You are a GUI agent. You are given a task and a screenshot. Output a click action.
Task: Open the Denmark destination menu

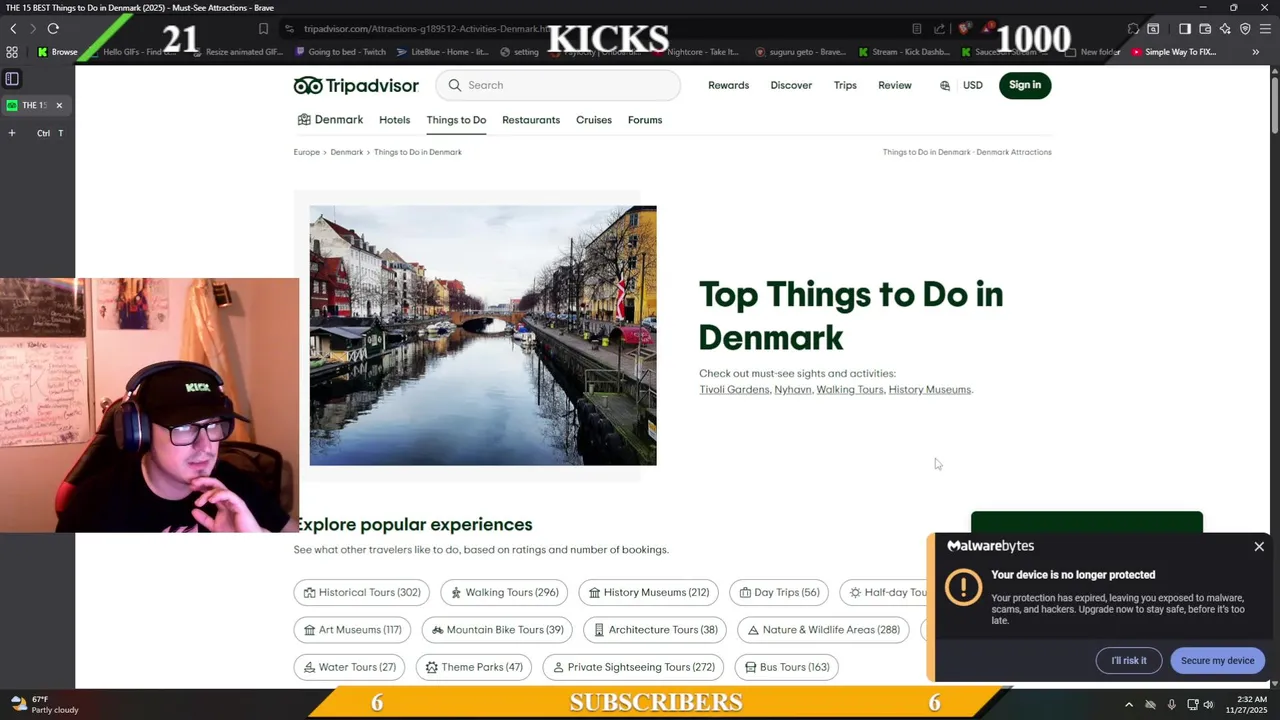point(330,120)
